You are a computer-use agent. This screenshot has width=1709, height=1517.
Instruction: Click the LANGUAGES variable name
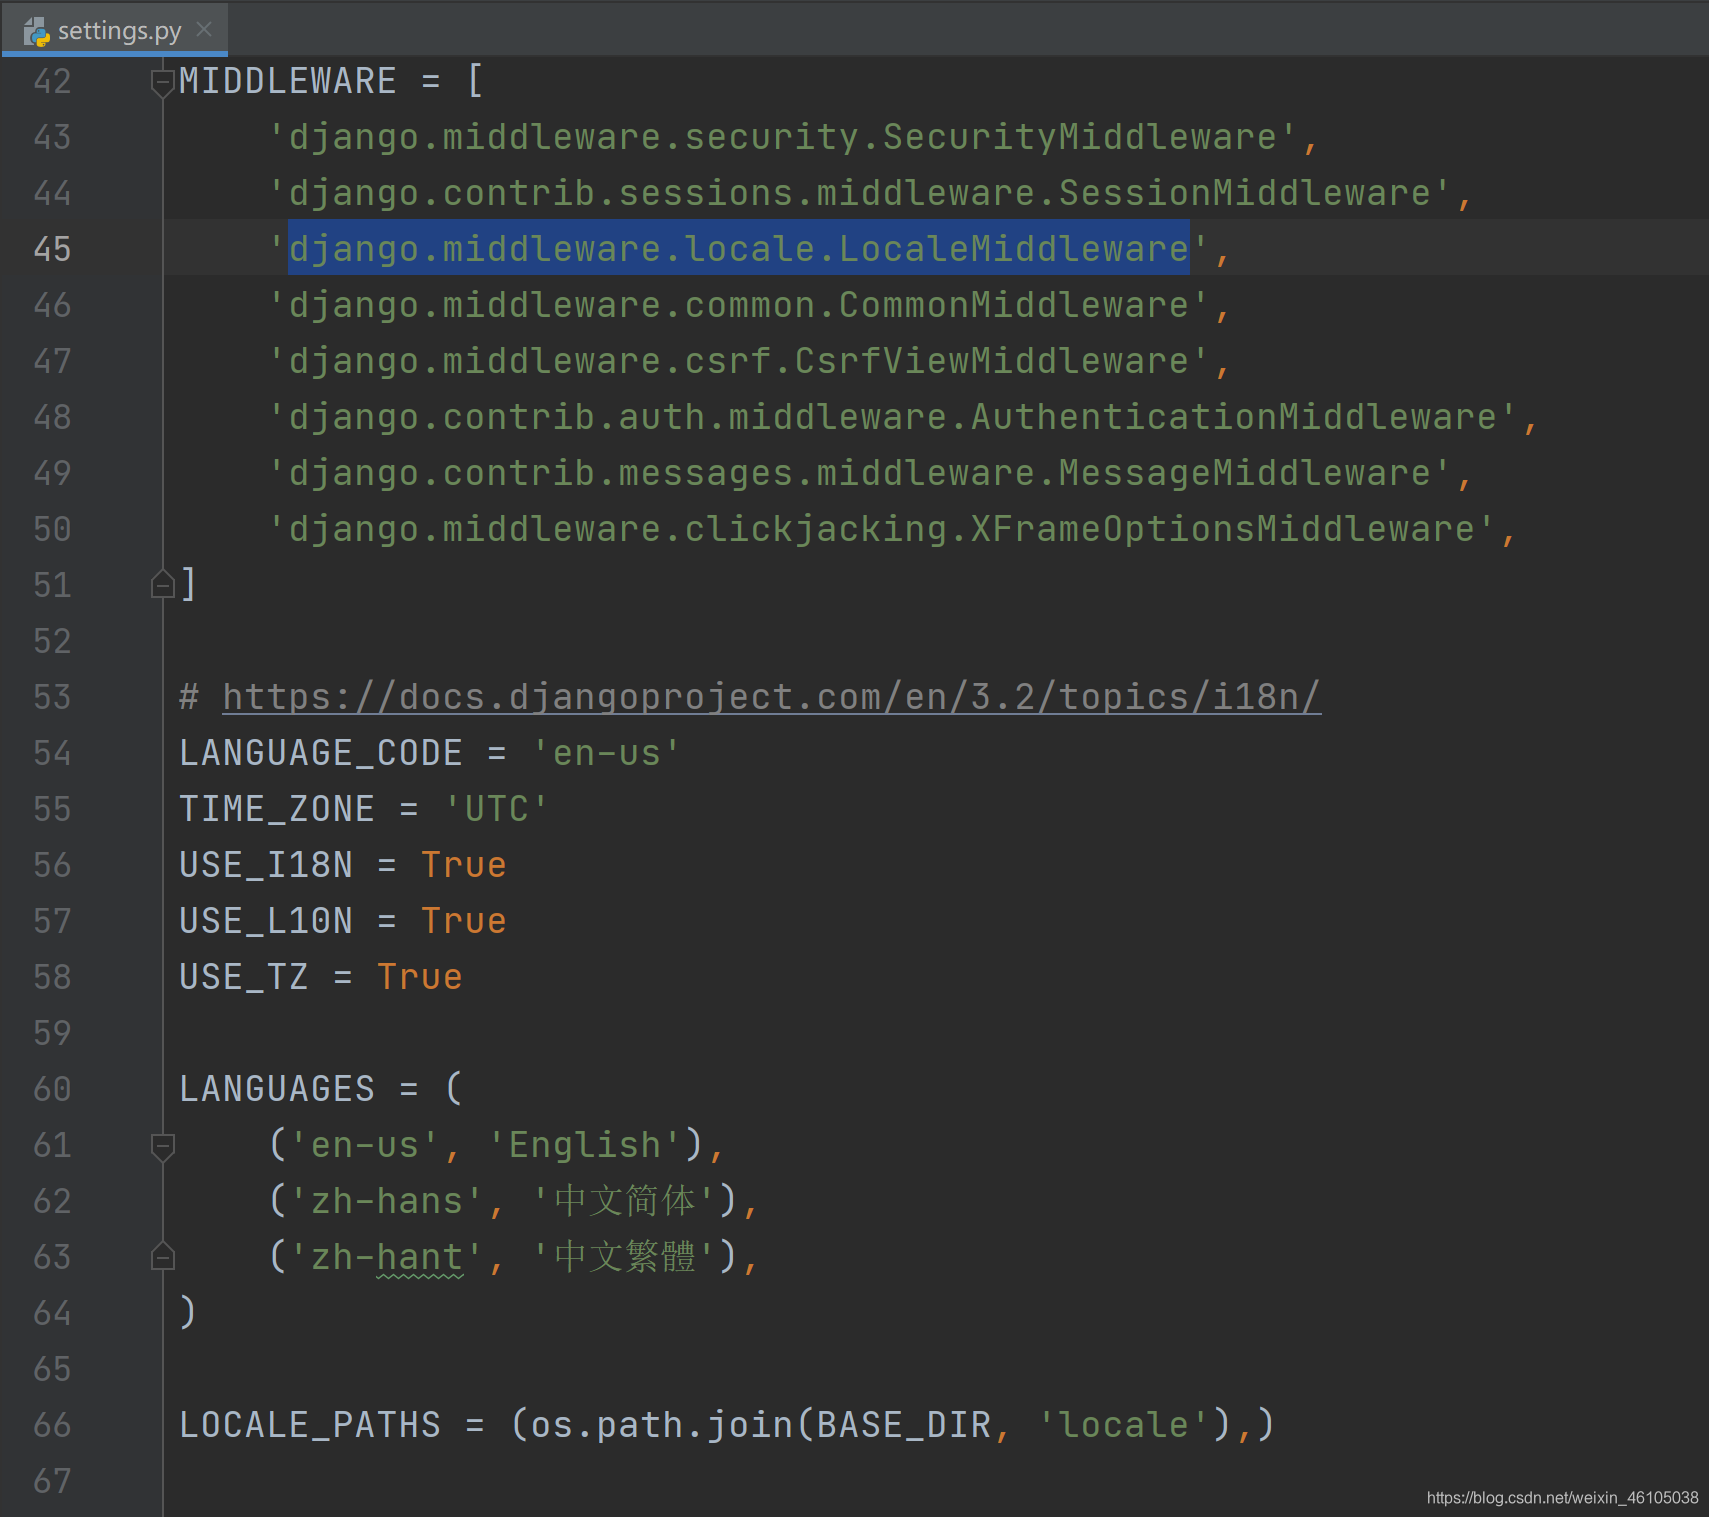(x=277, y=1088)
